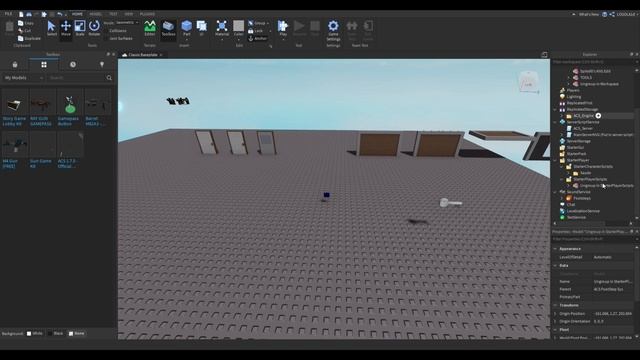Collapse the StarterPlayer node

[x=555, y=160]
